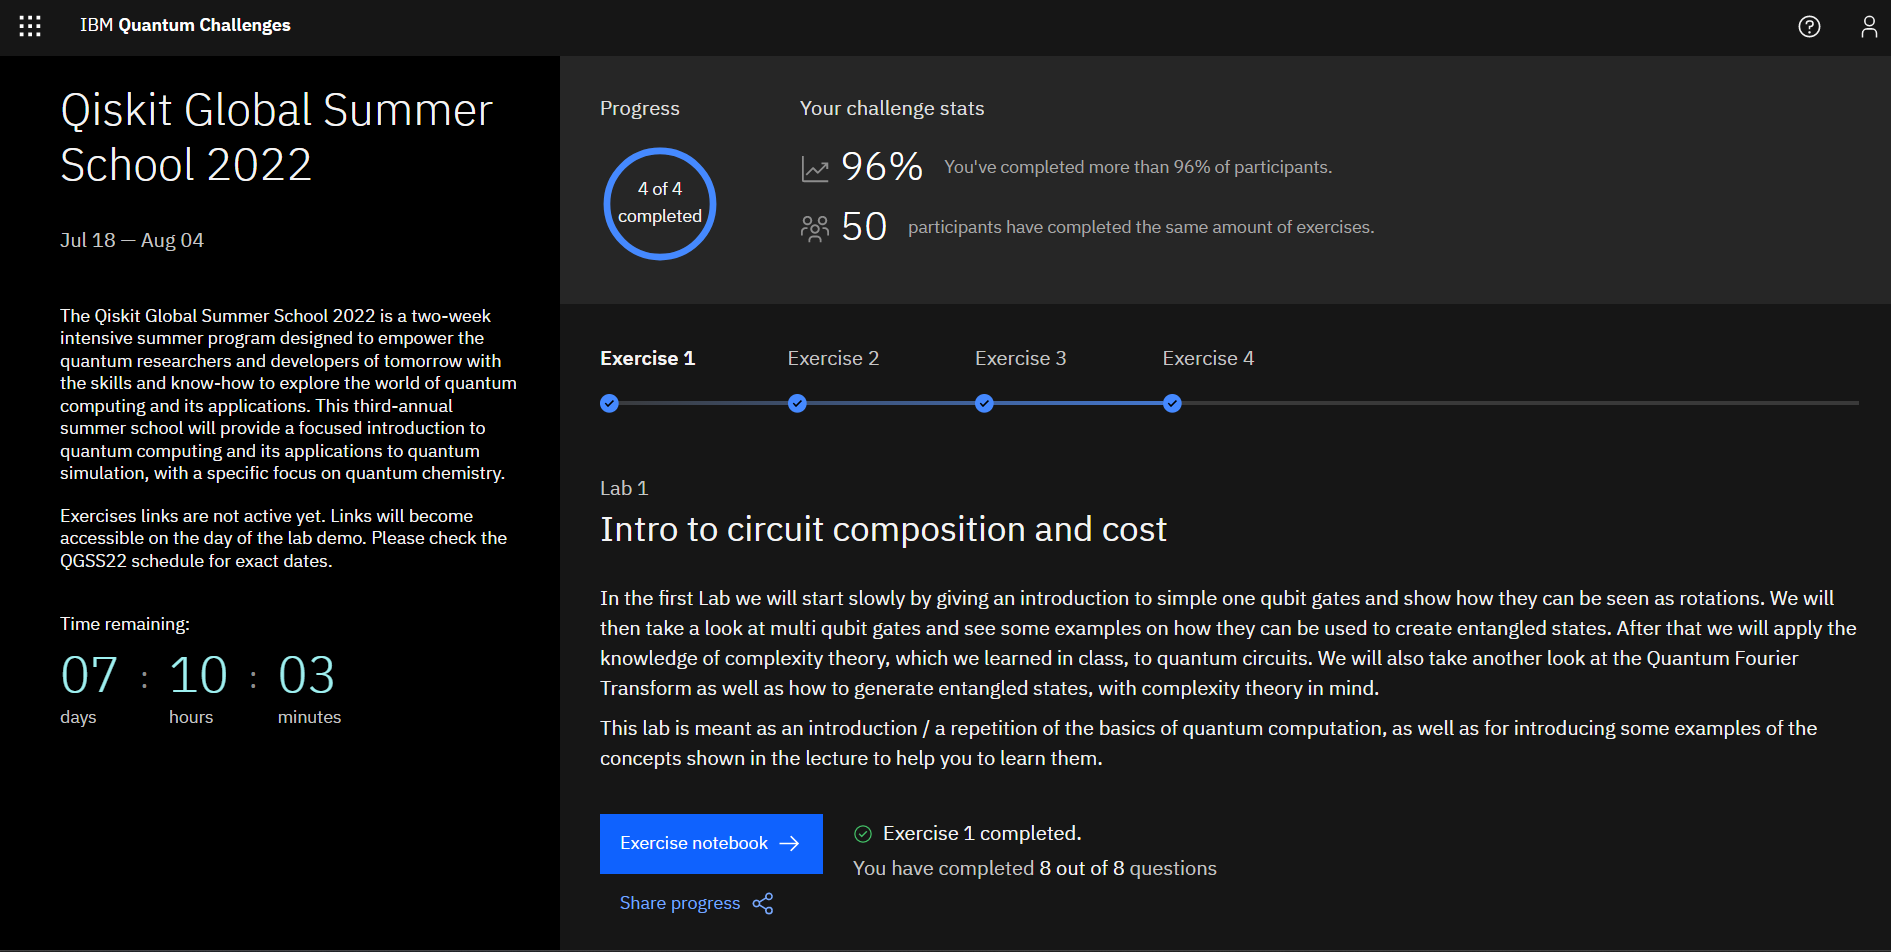
Task: Click the participants completed same amount text
Action: (1141, 227)
